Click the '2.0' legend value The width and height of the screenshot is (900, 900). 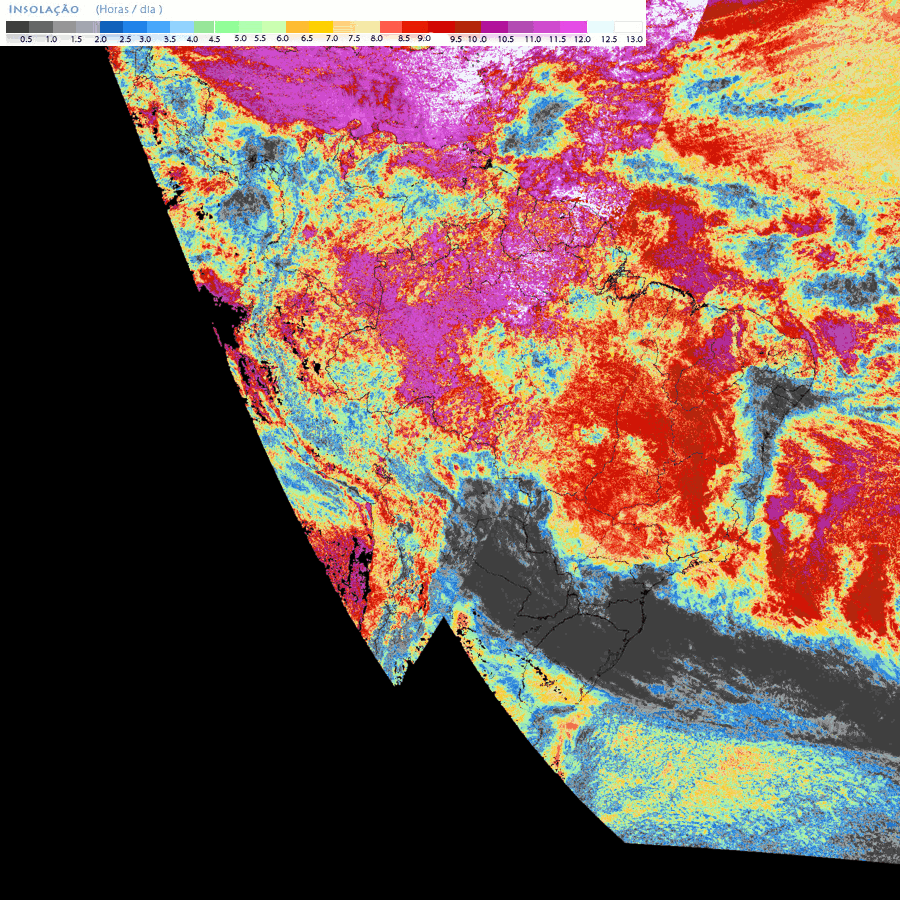pyautogui.click(x=100, y=40)
